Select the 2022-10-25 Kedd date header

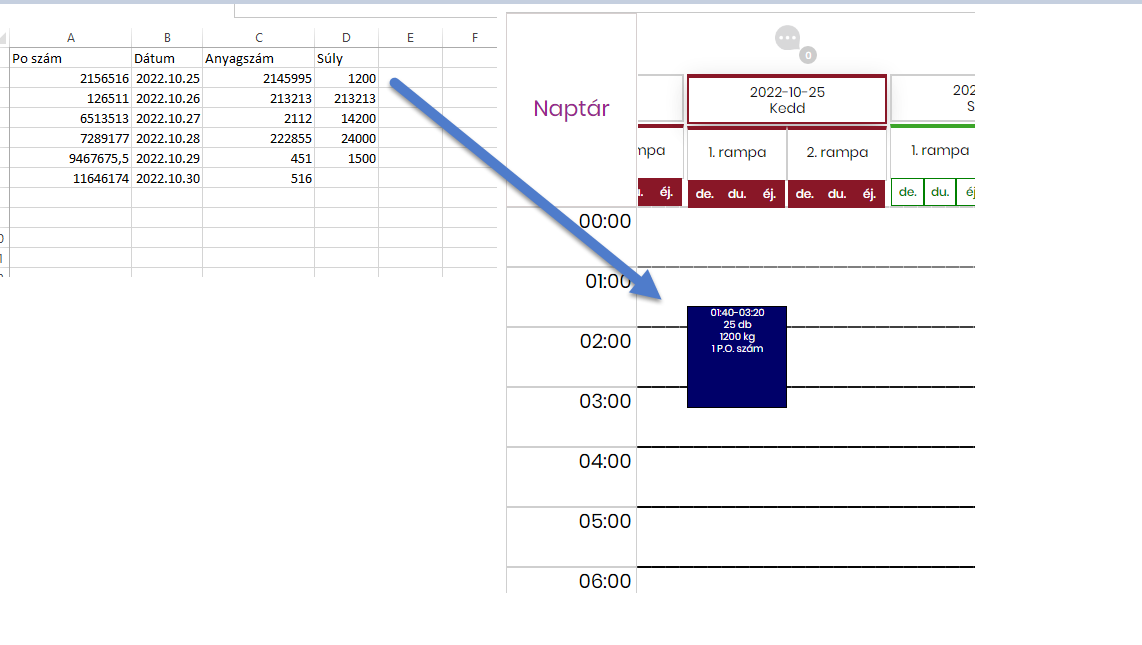(787, 99)
